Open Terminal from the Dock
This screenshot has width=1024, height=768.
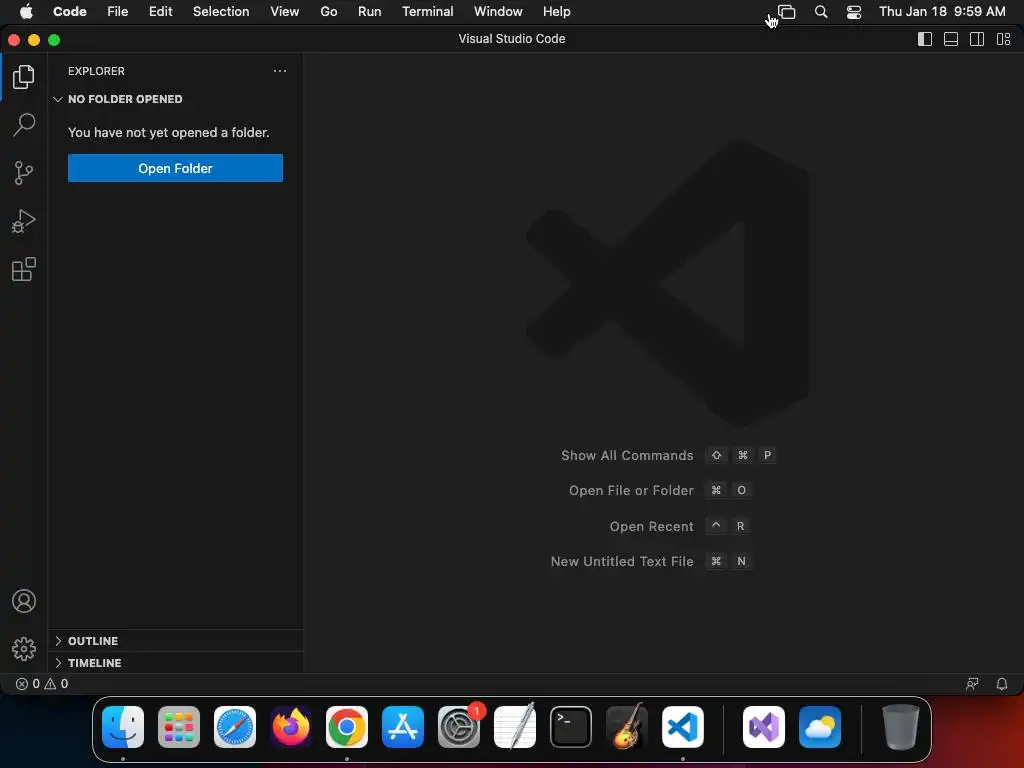[571, 727]
